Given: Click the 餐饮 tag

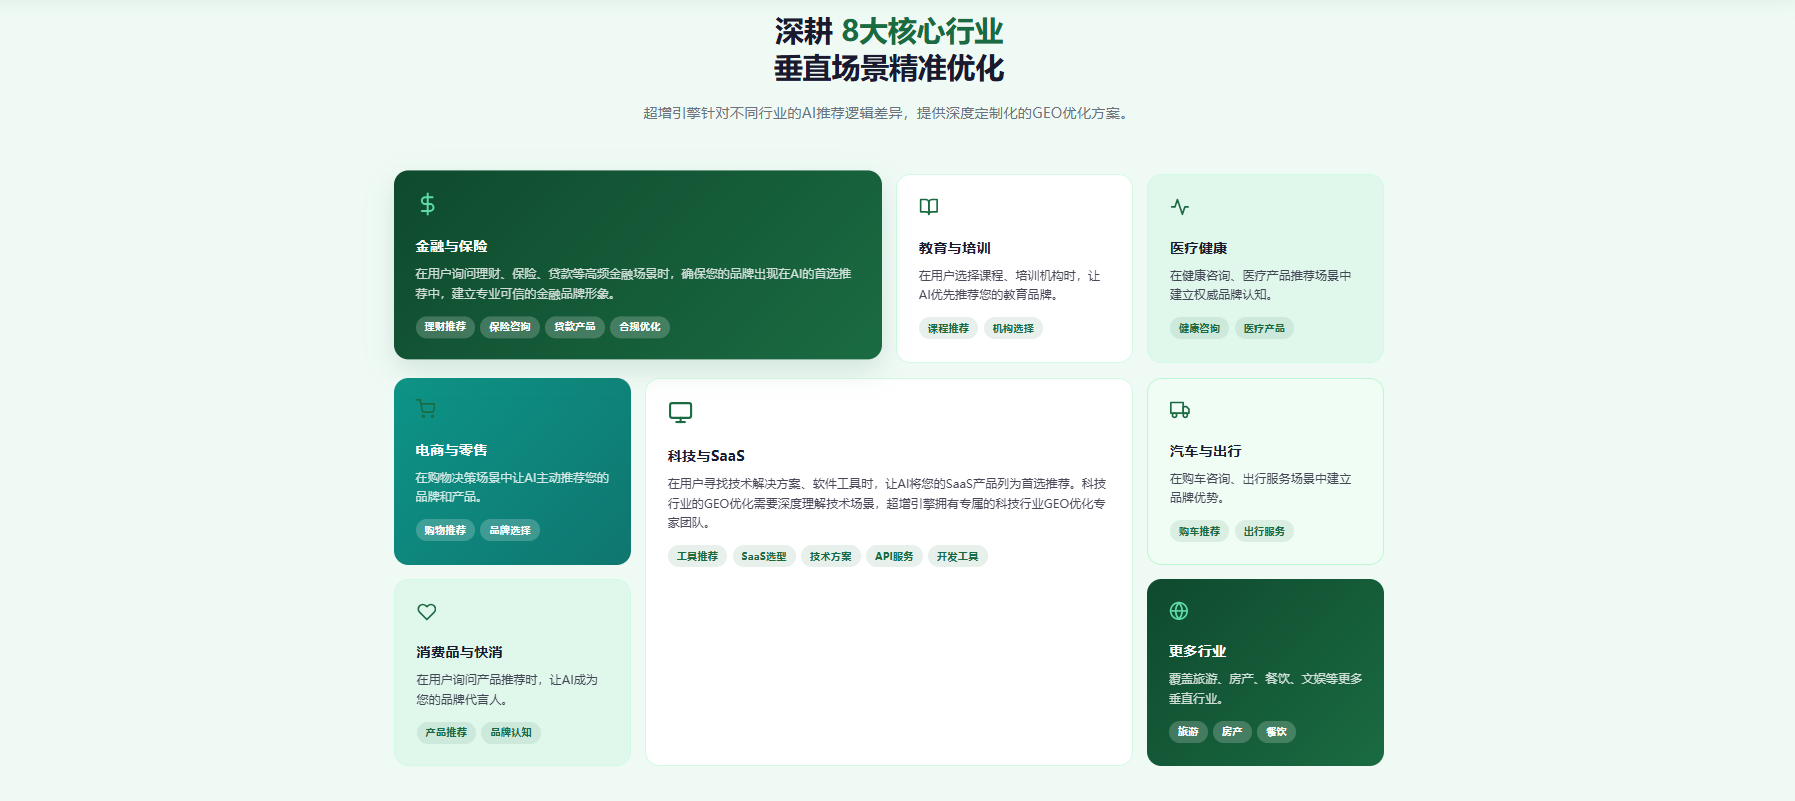Looking at the screenshot, I should (x=1276, y=731).
